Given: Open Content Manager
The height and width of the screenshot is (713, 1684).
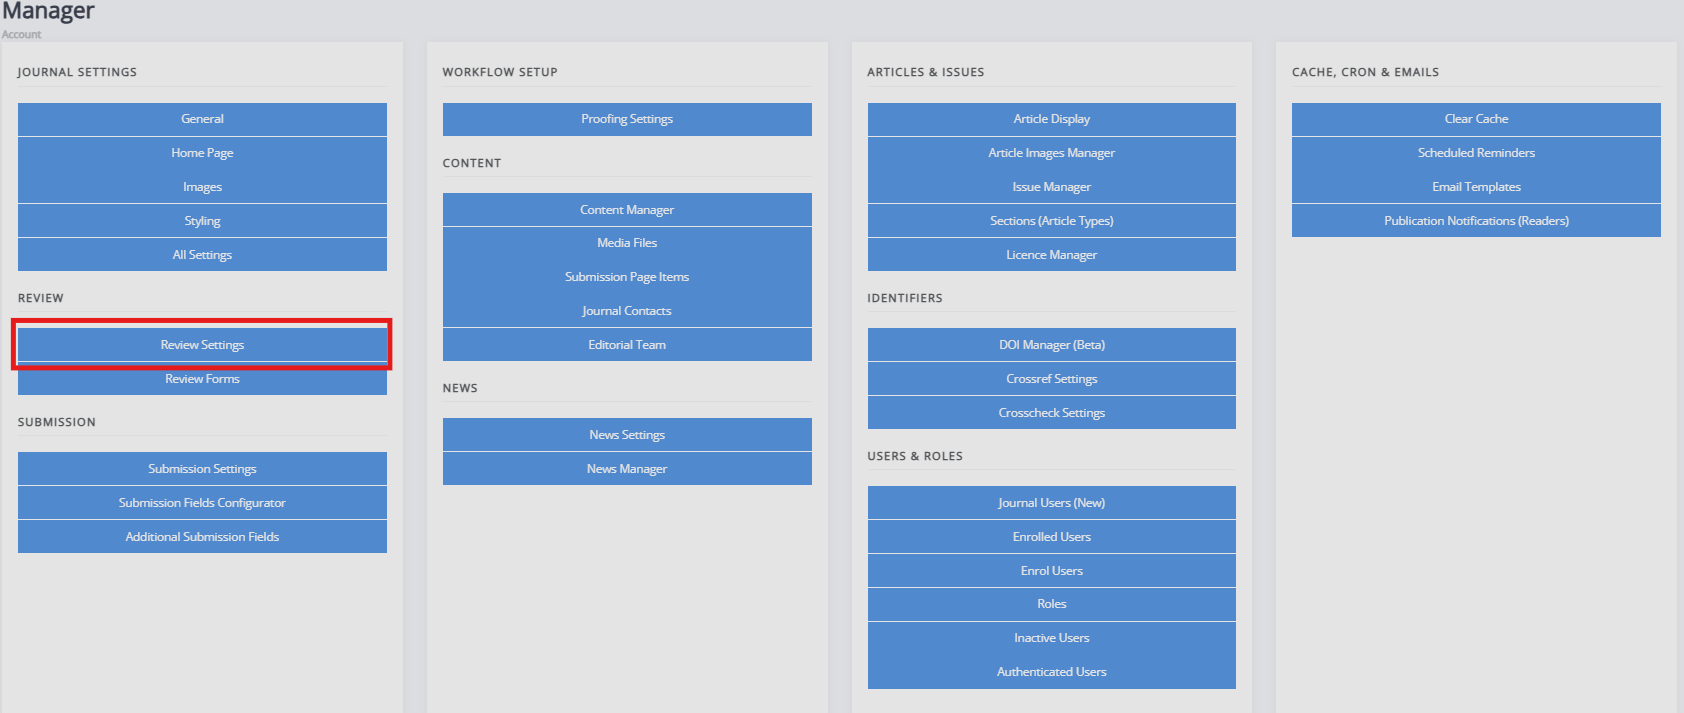Looking at the screenshot, I should 627,210.
